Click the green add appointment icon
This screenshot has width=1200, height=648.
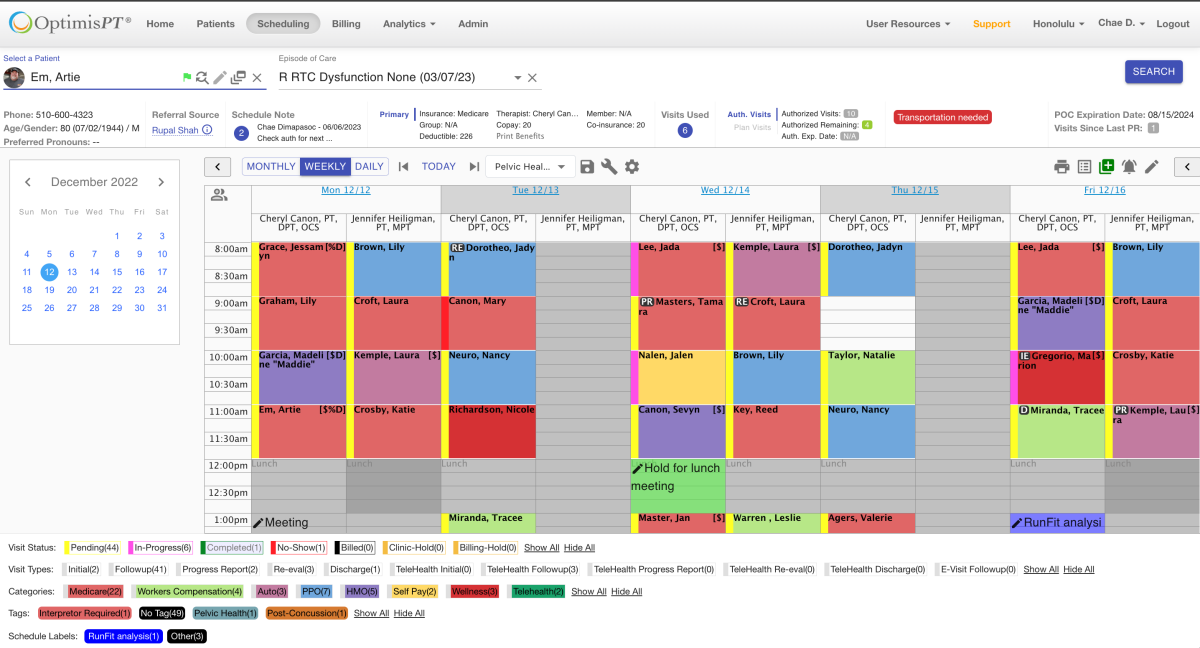[1106, 167]
